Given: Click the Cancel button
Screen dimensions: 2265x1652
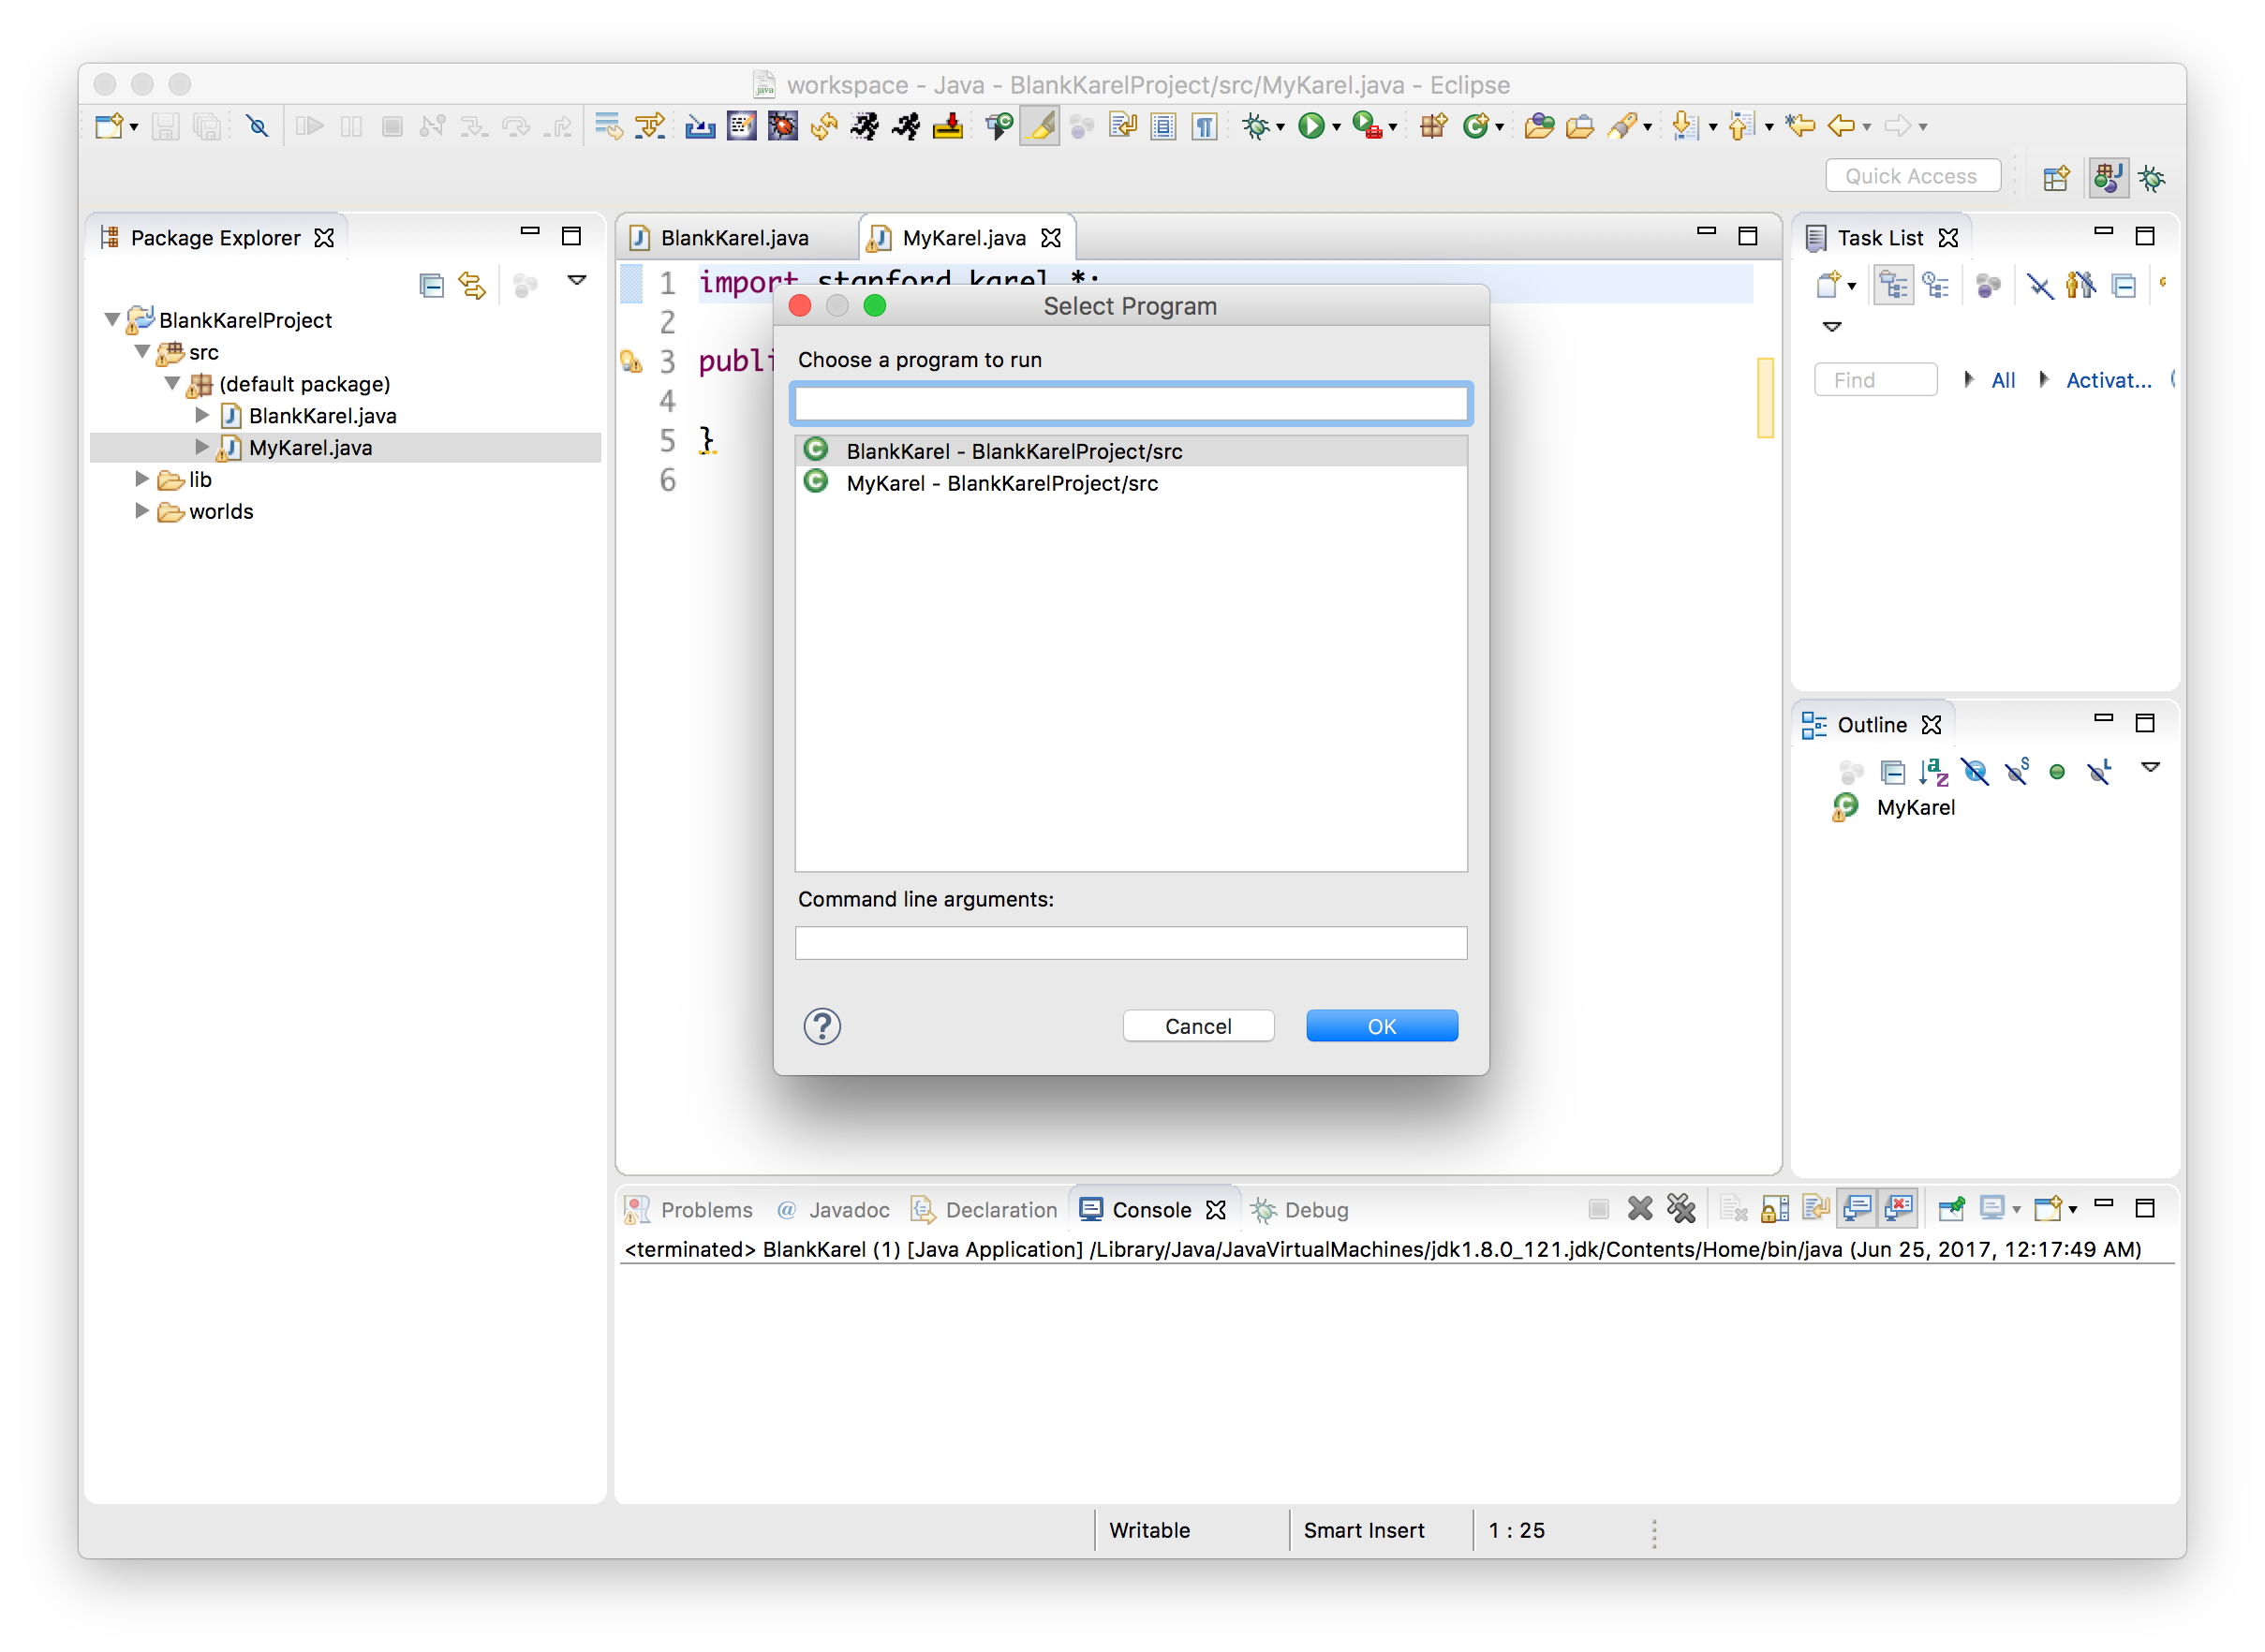Looking at the screenshot, I should pos(1198,1026).
